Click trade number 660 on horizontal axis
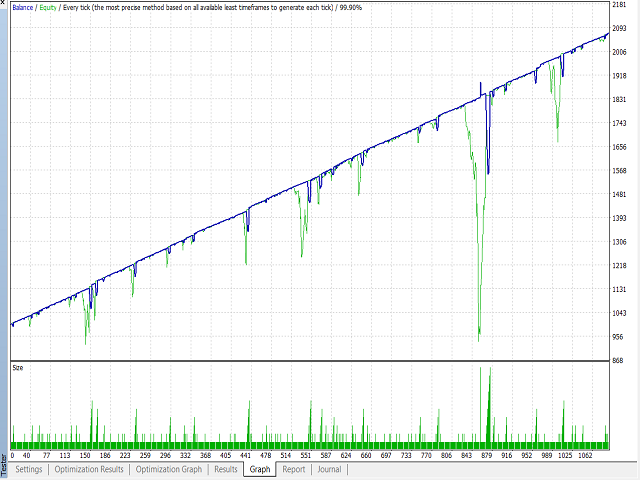 point(366,455)
